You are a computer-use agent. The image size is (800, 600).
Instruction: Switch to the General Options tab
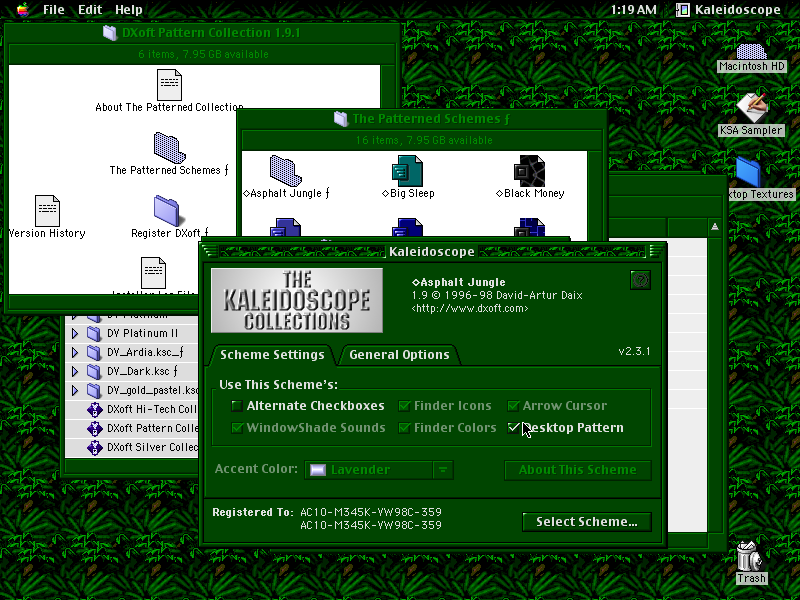[x=399, y=355]
